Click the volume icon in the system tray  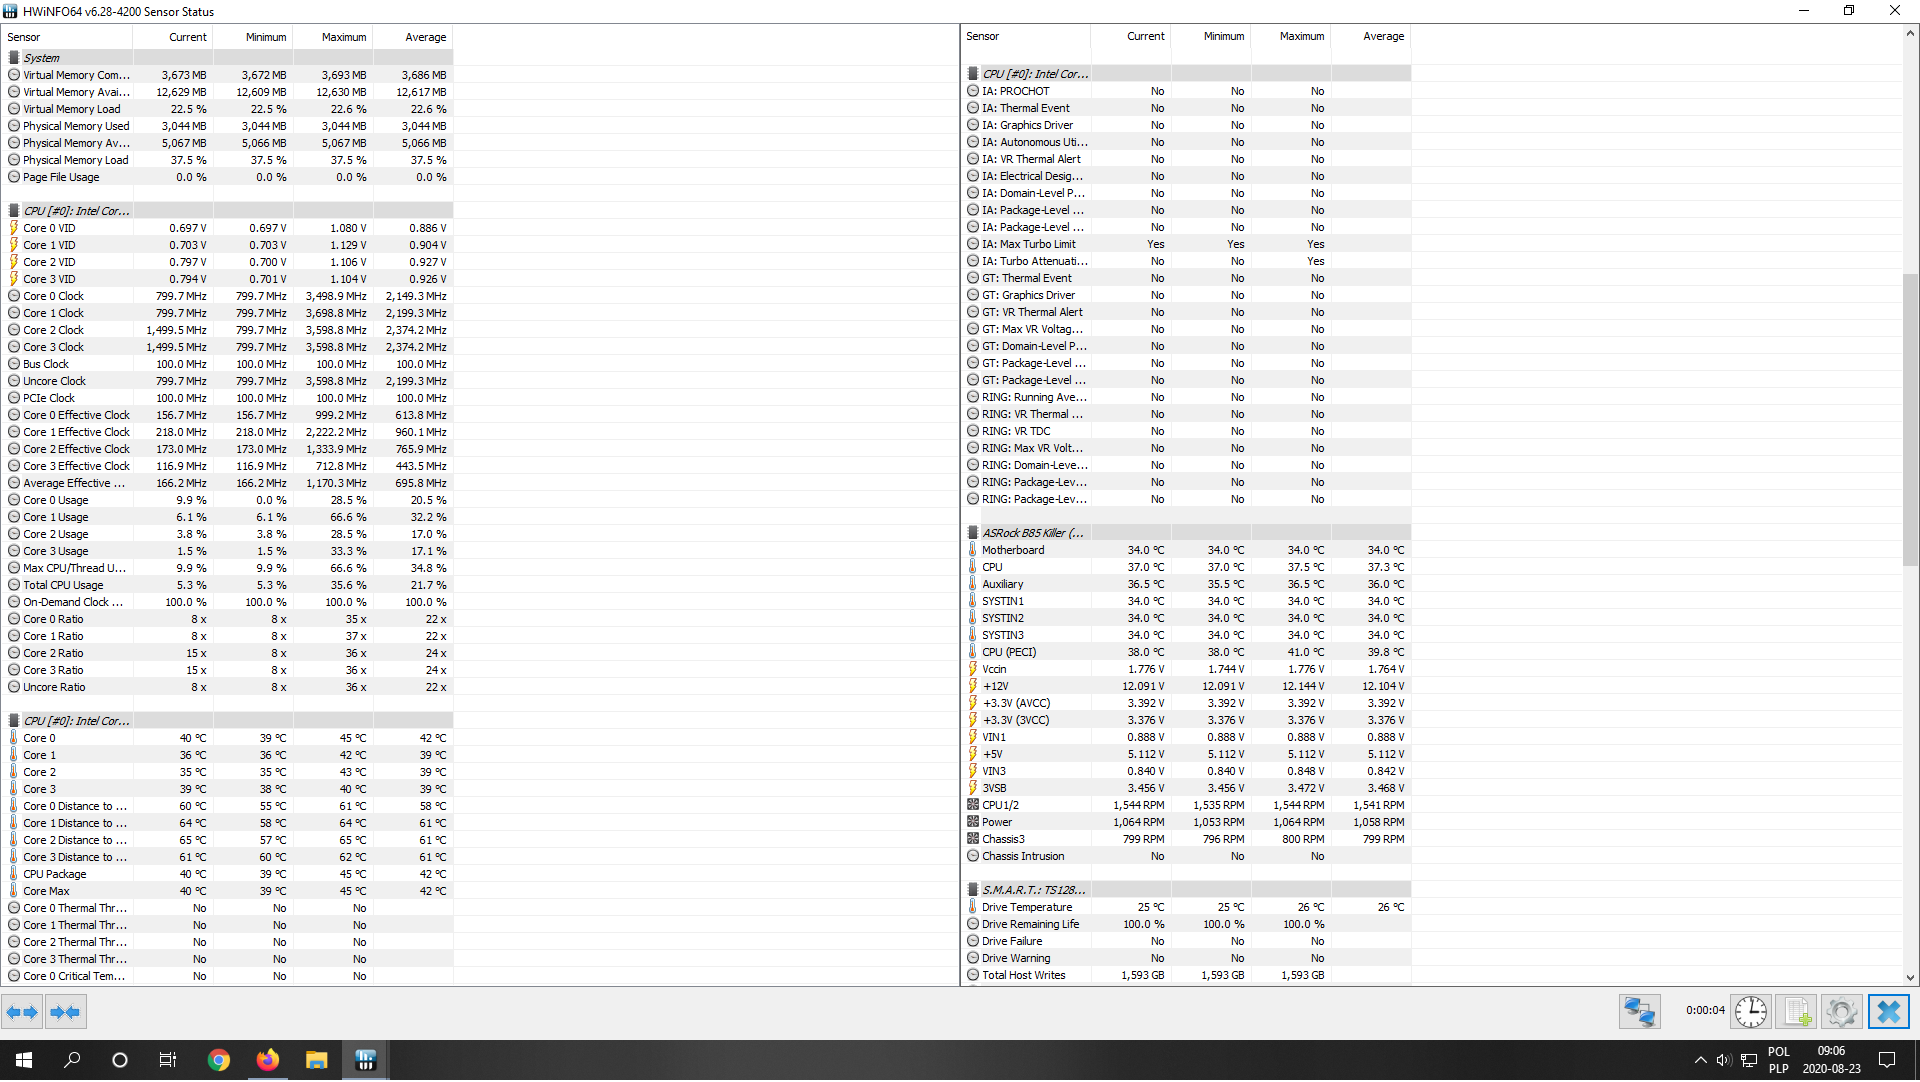[1724, 1060]
